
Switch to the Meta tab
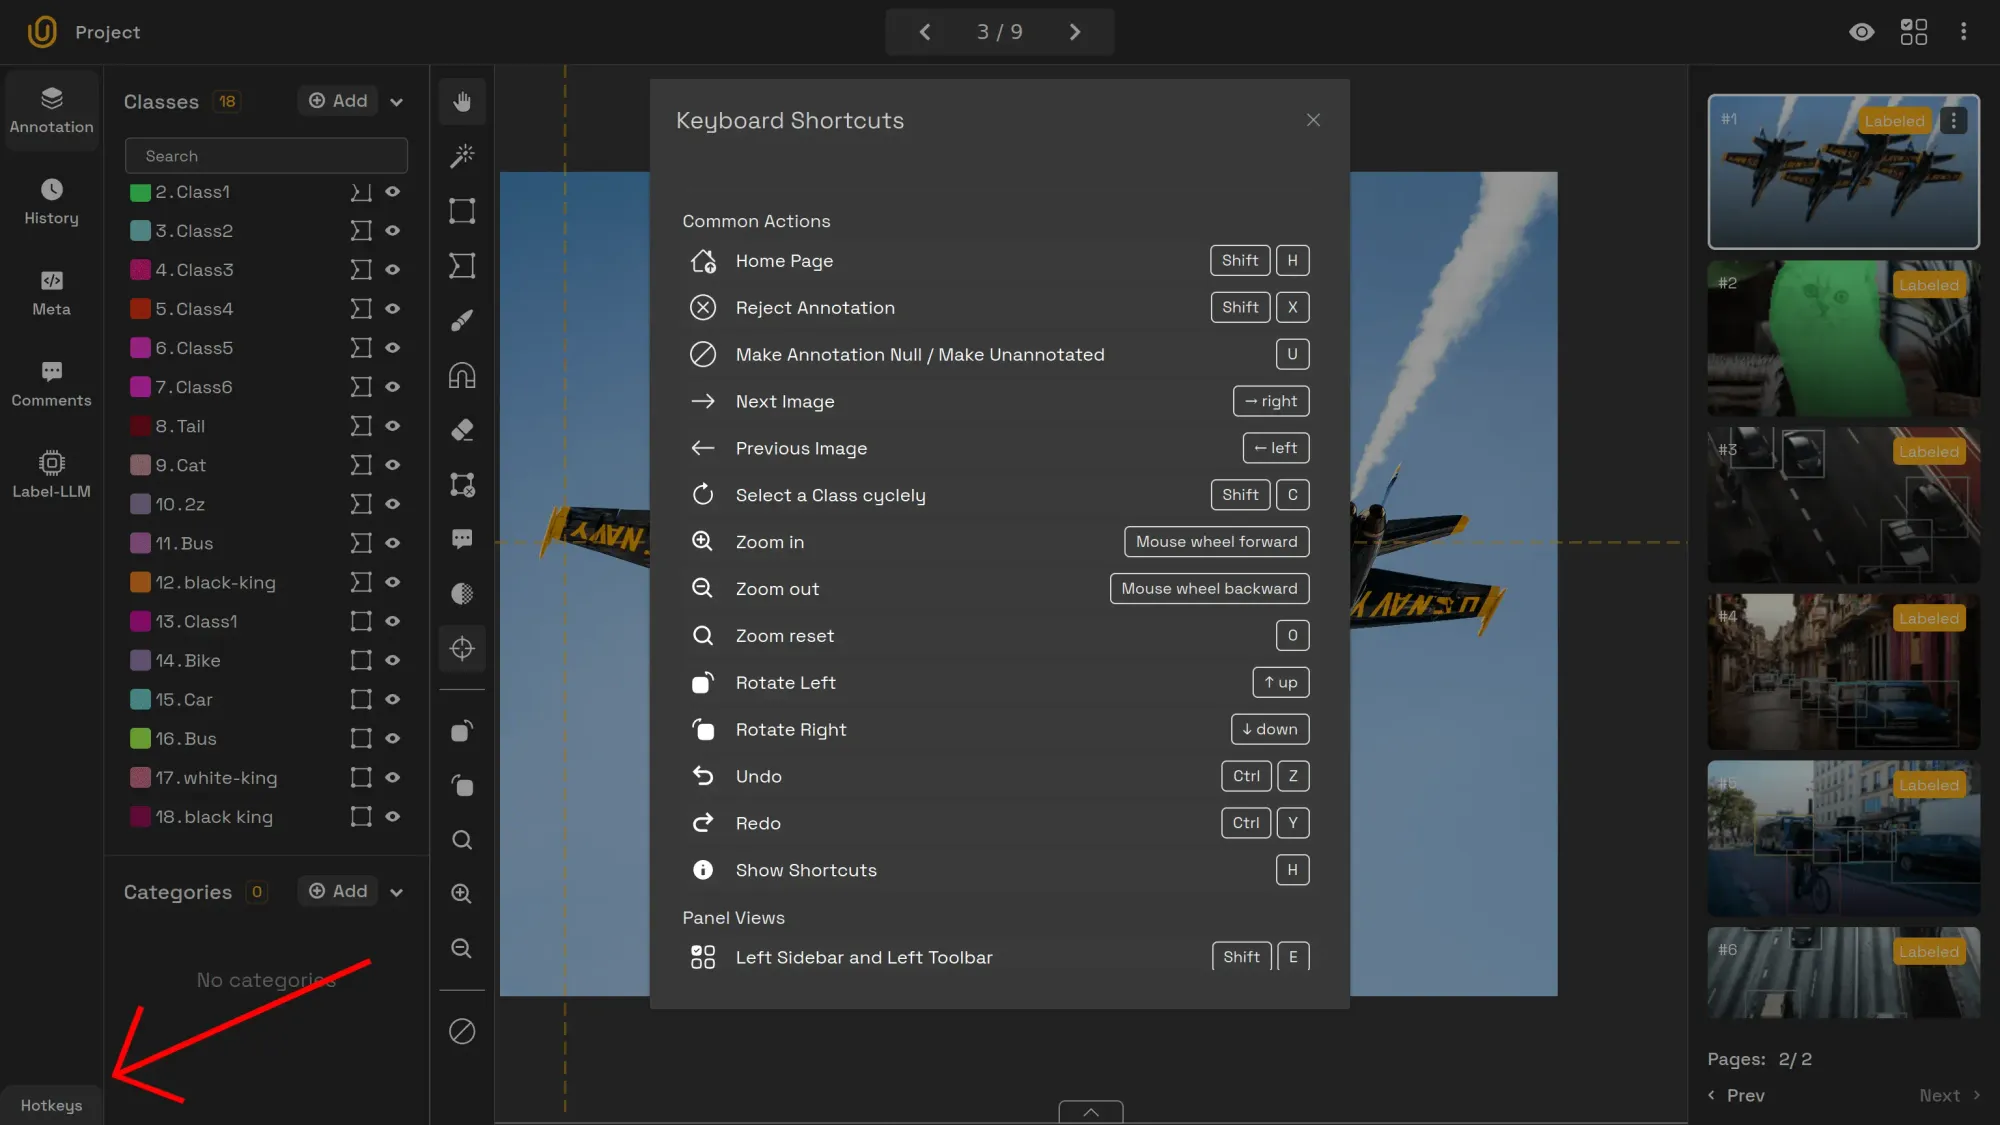[x=50, y=293]
